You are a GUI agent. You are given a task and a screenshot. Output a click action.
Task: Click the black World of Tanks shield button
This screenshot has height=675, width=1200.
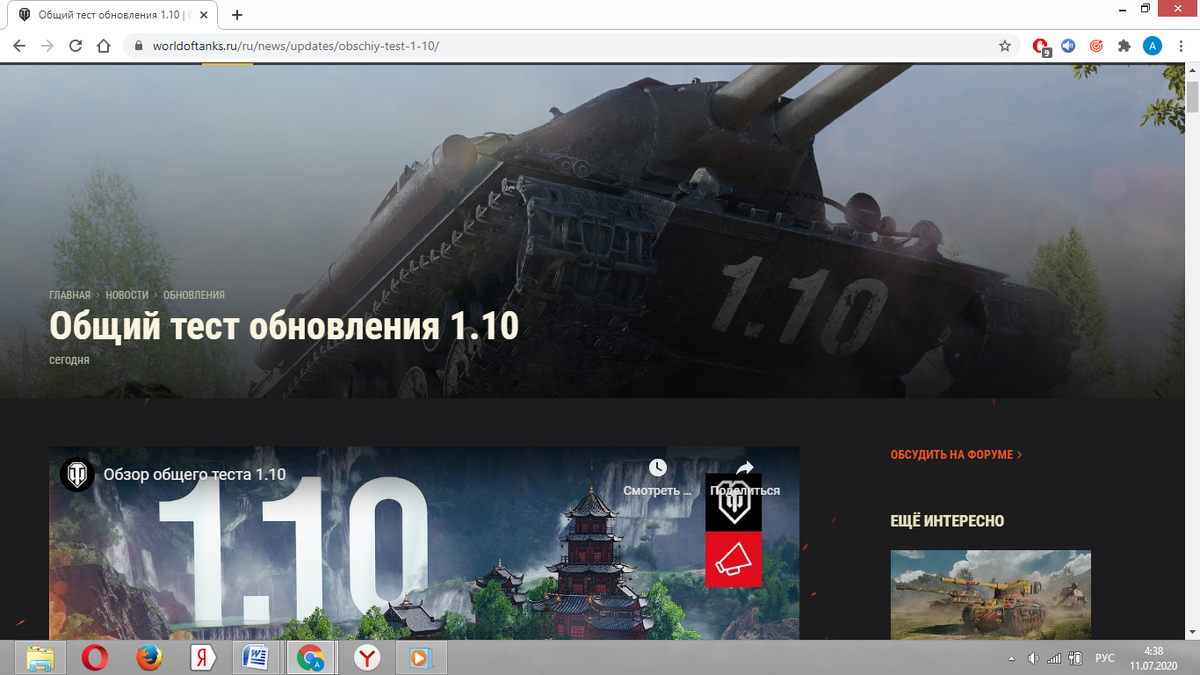(x=734, y=503)
